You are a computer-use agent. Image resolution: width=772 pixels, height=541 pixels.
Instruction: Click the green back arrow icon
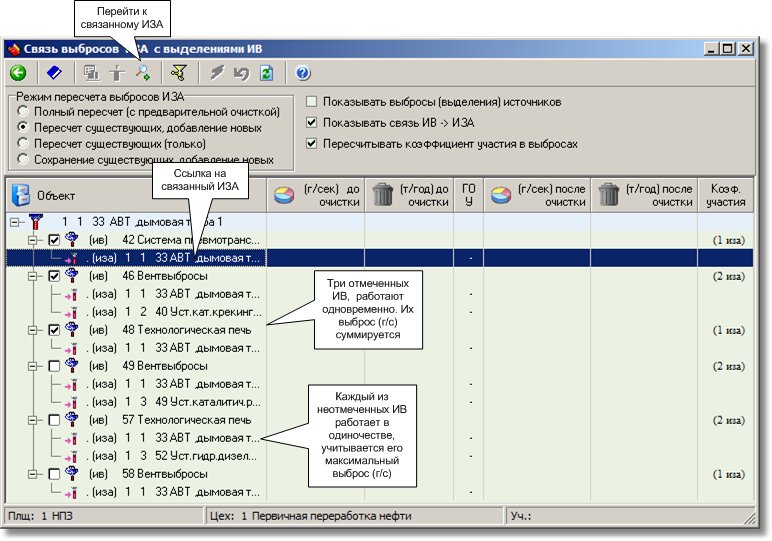click(x=18, y=72)
